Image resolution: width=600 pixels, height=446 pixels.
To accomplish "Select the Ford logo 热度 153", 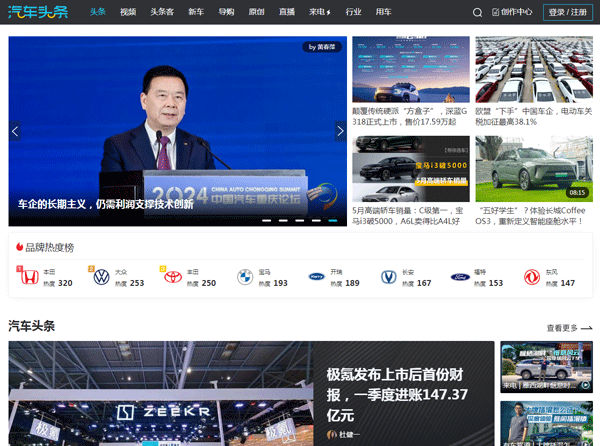I will point(460,277).
